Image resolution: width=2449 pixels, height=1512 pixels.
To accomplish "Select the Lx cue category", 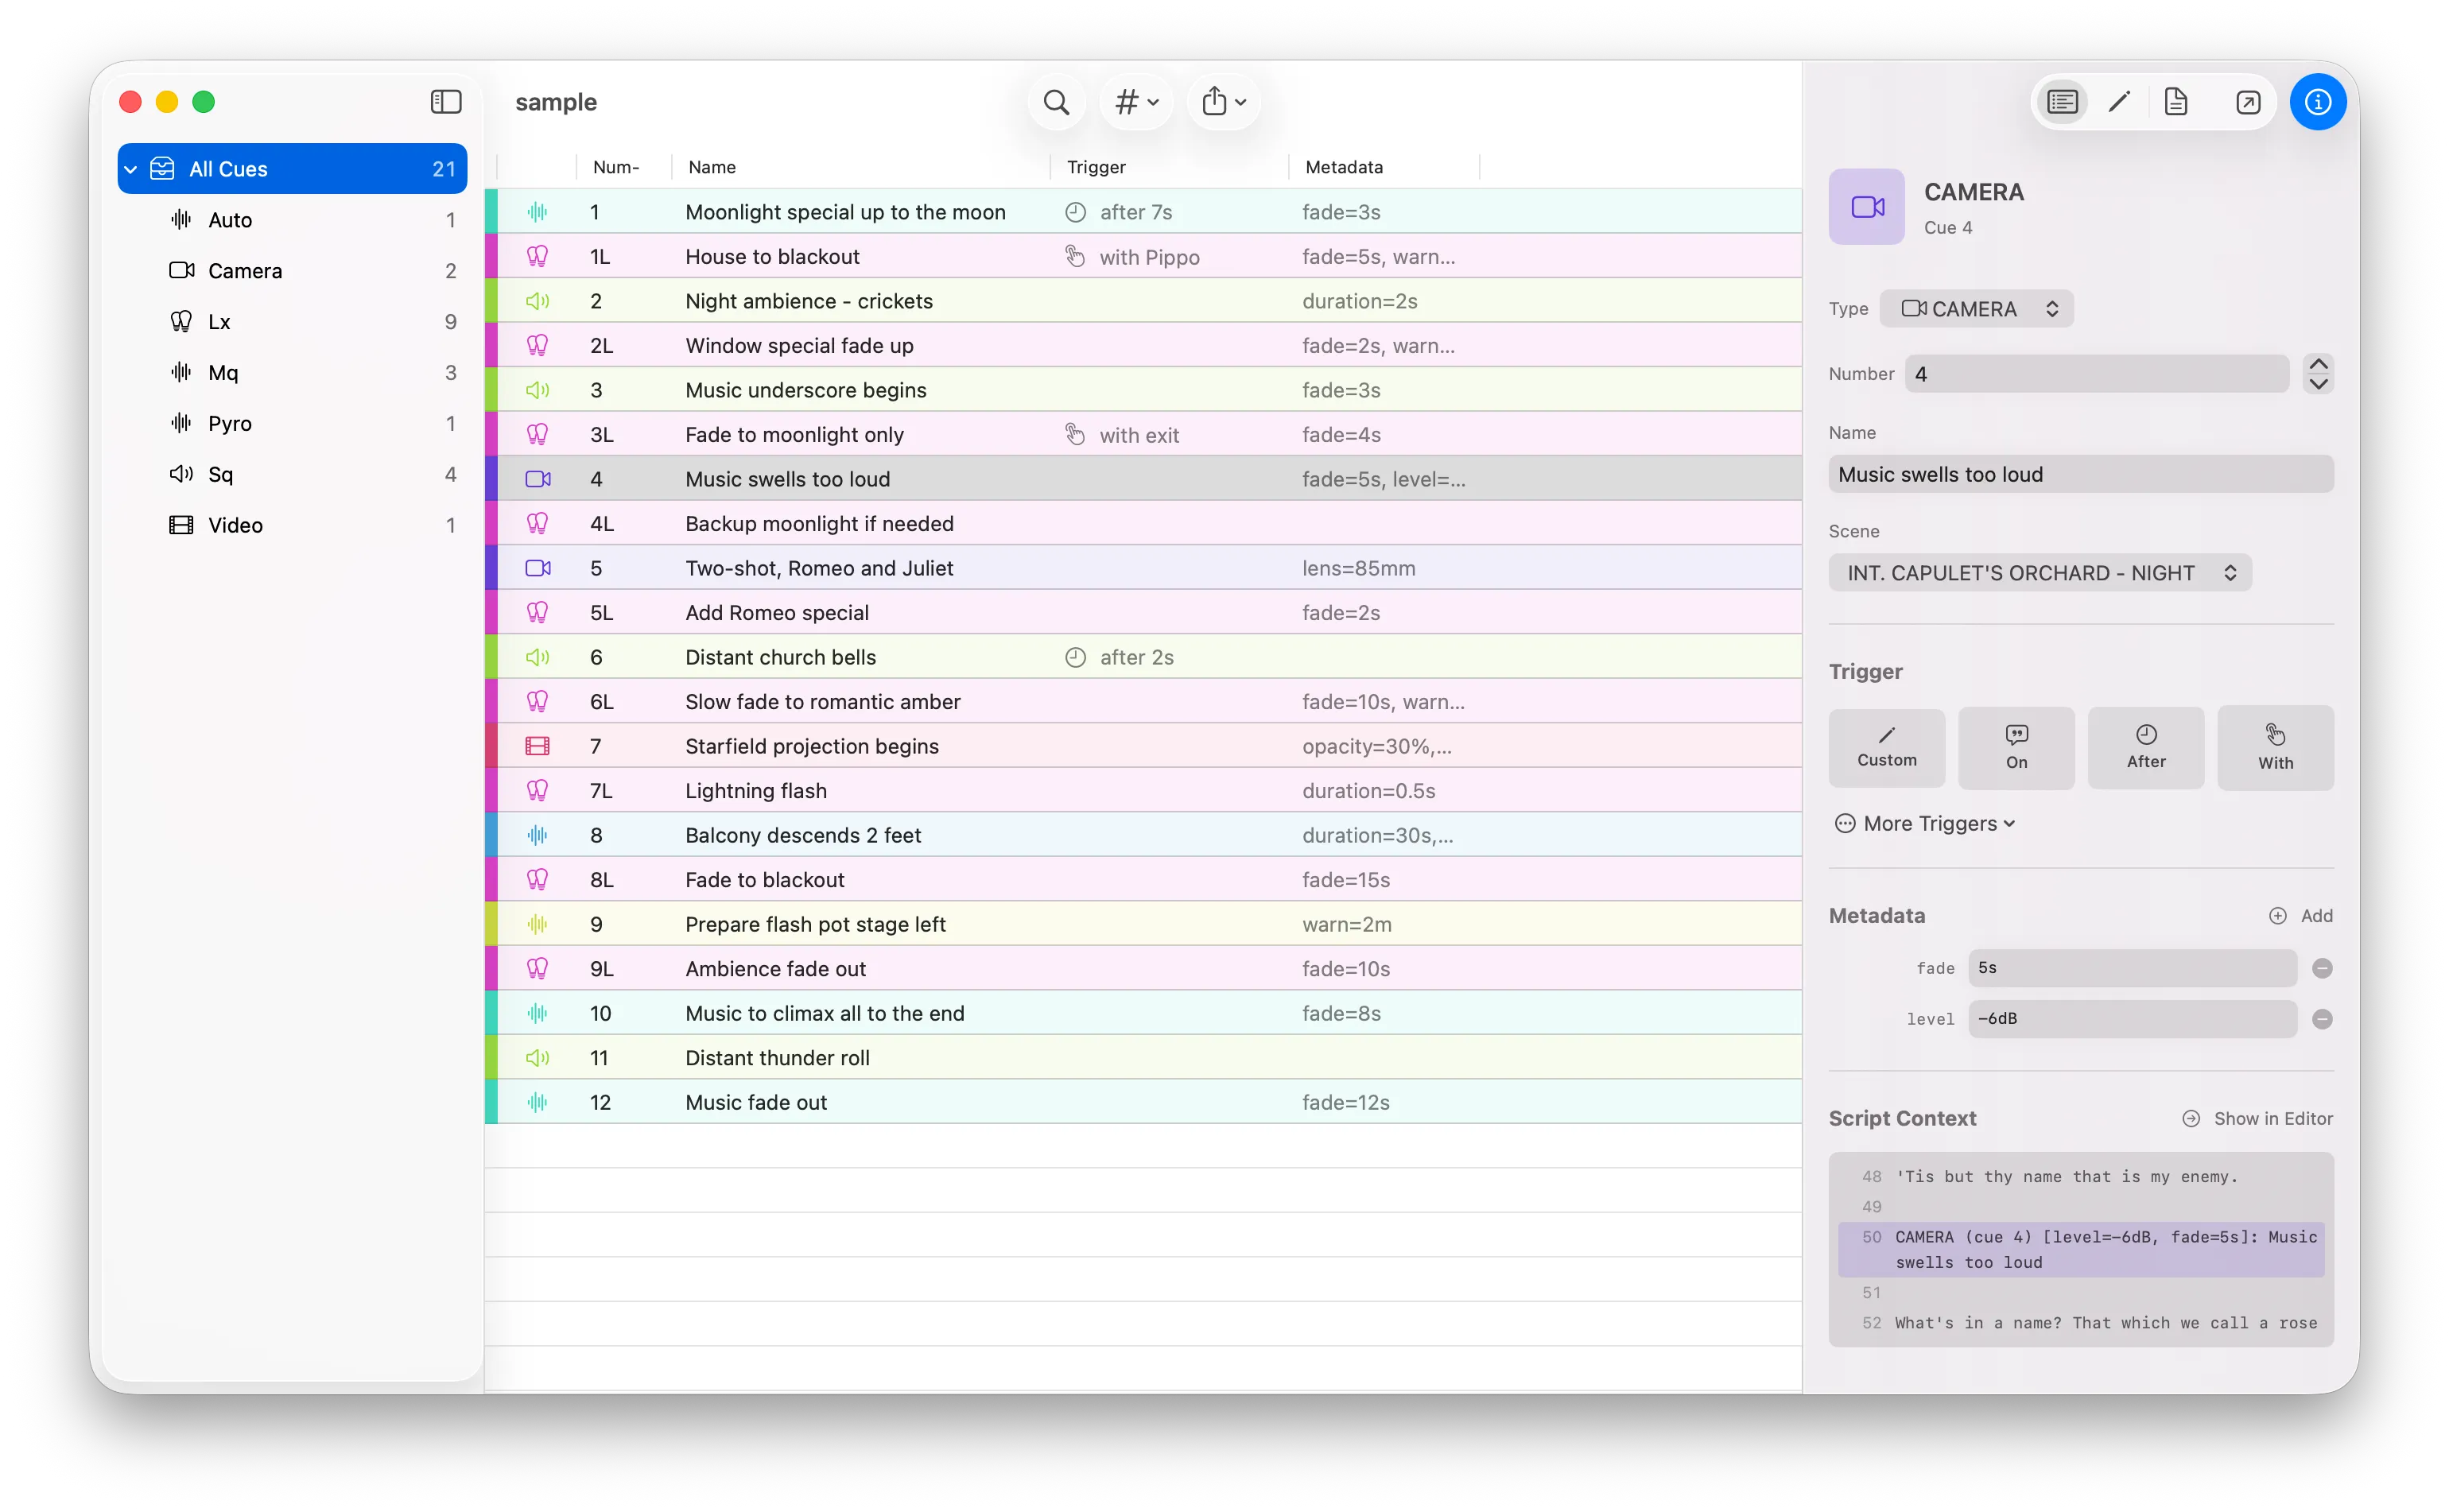I will (x=292, y=322).
